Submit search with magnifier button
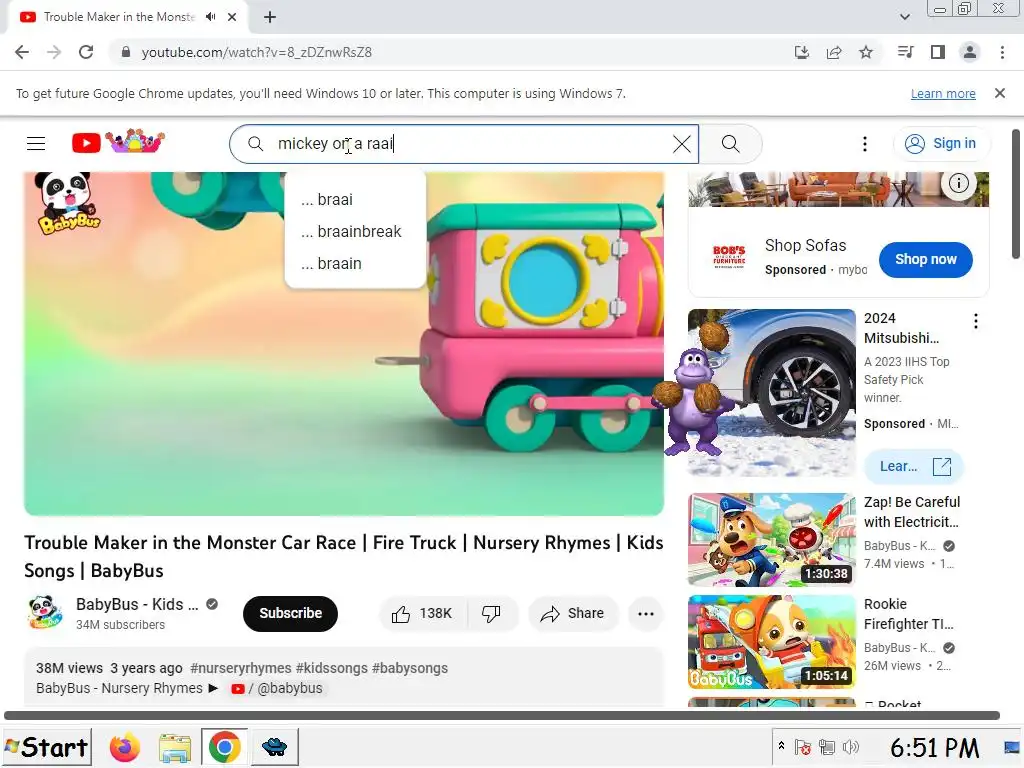 tap(731, 144)
